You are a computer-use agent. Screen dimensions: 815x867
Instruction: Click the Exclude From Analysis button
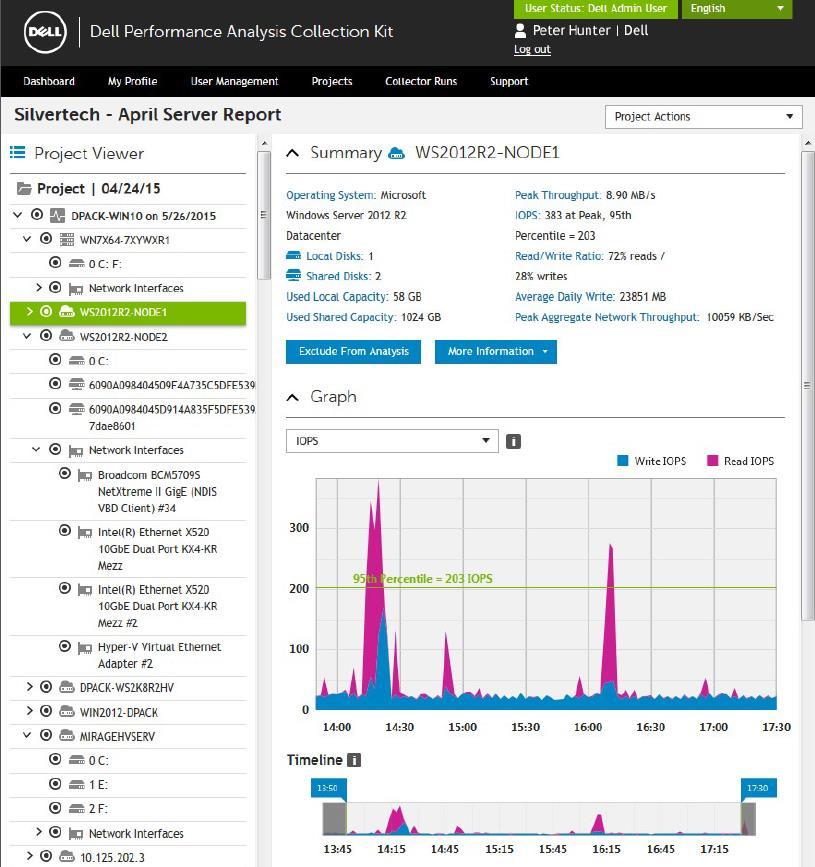[x=353, y=352]
